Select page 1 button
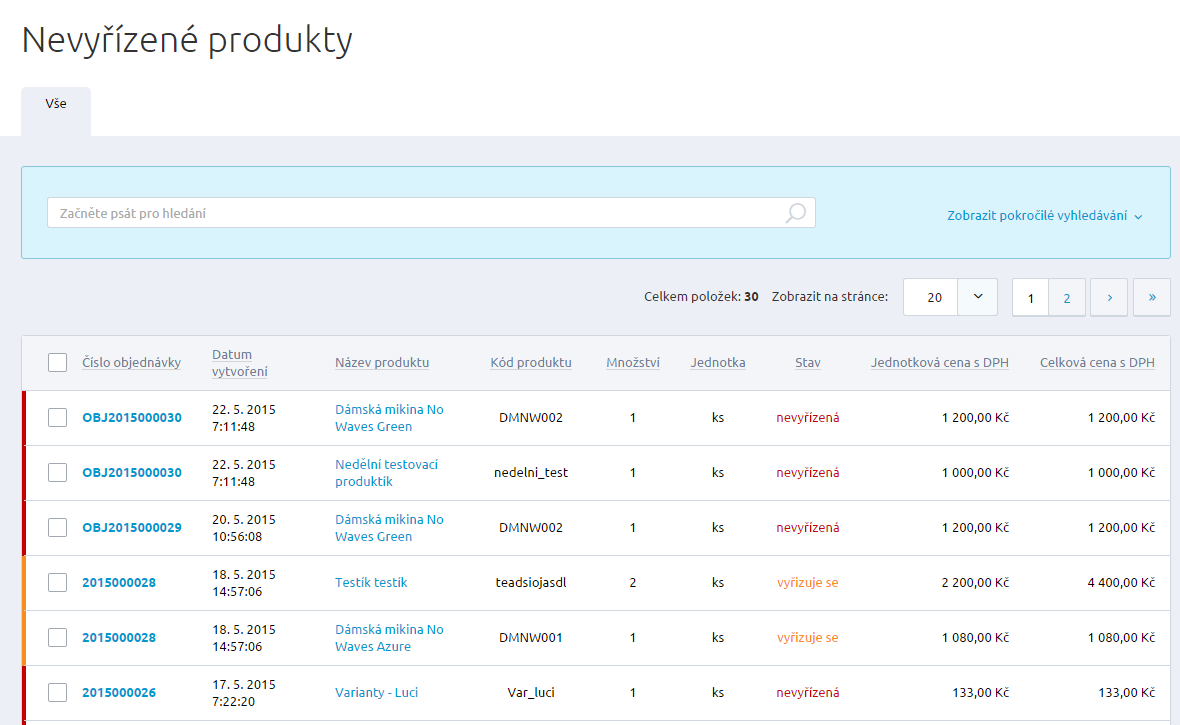 tap(1030, 297)
